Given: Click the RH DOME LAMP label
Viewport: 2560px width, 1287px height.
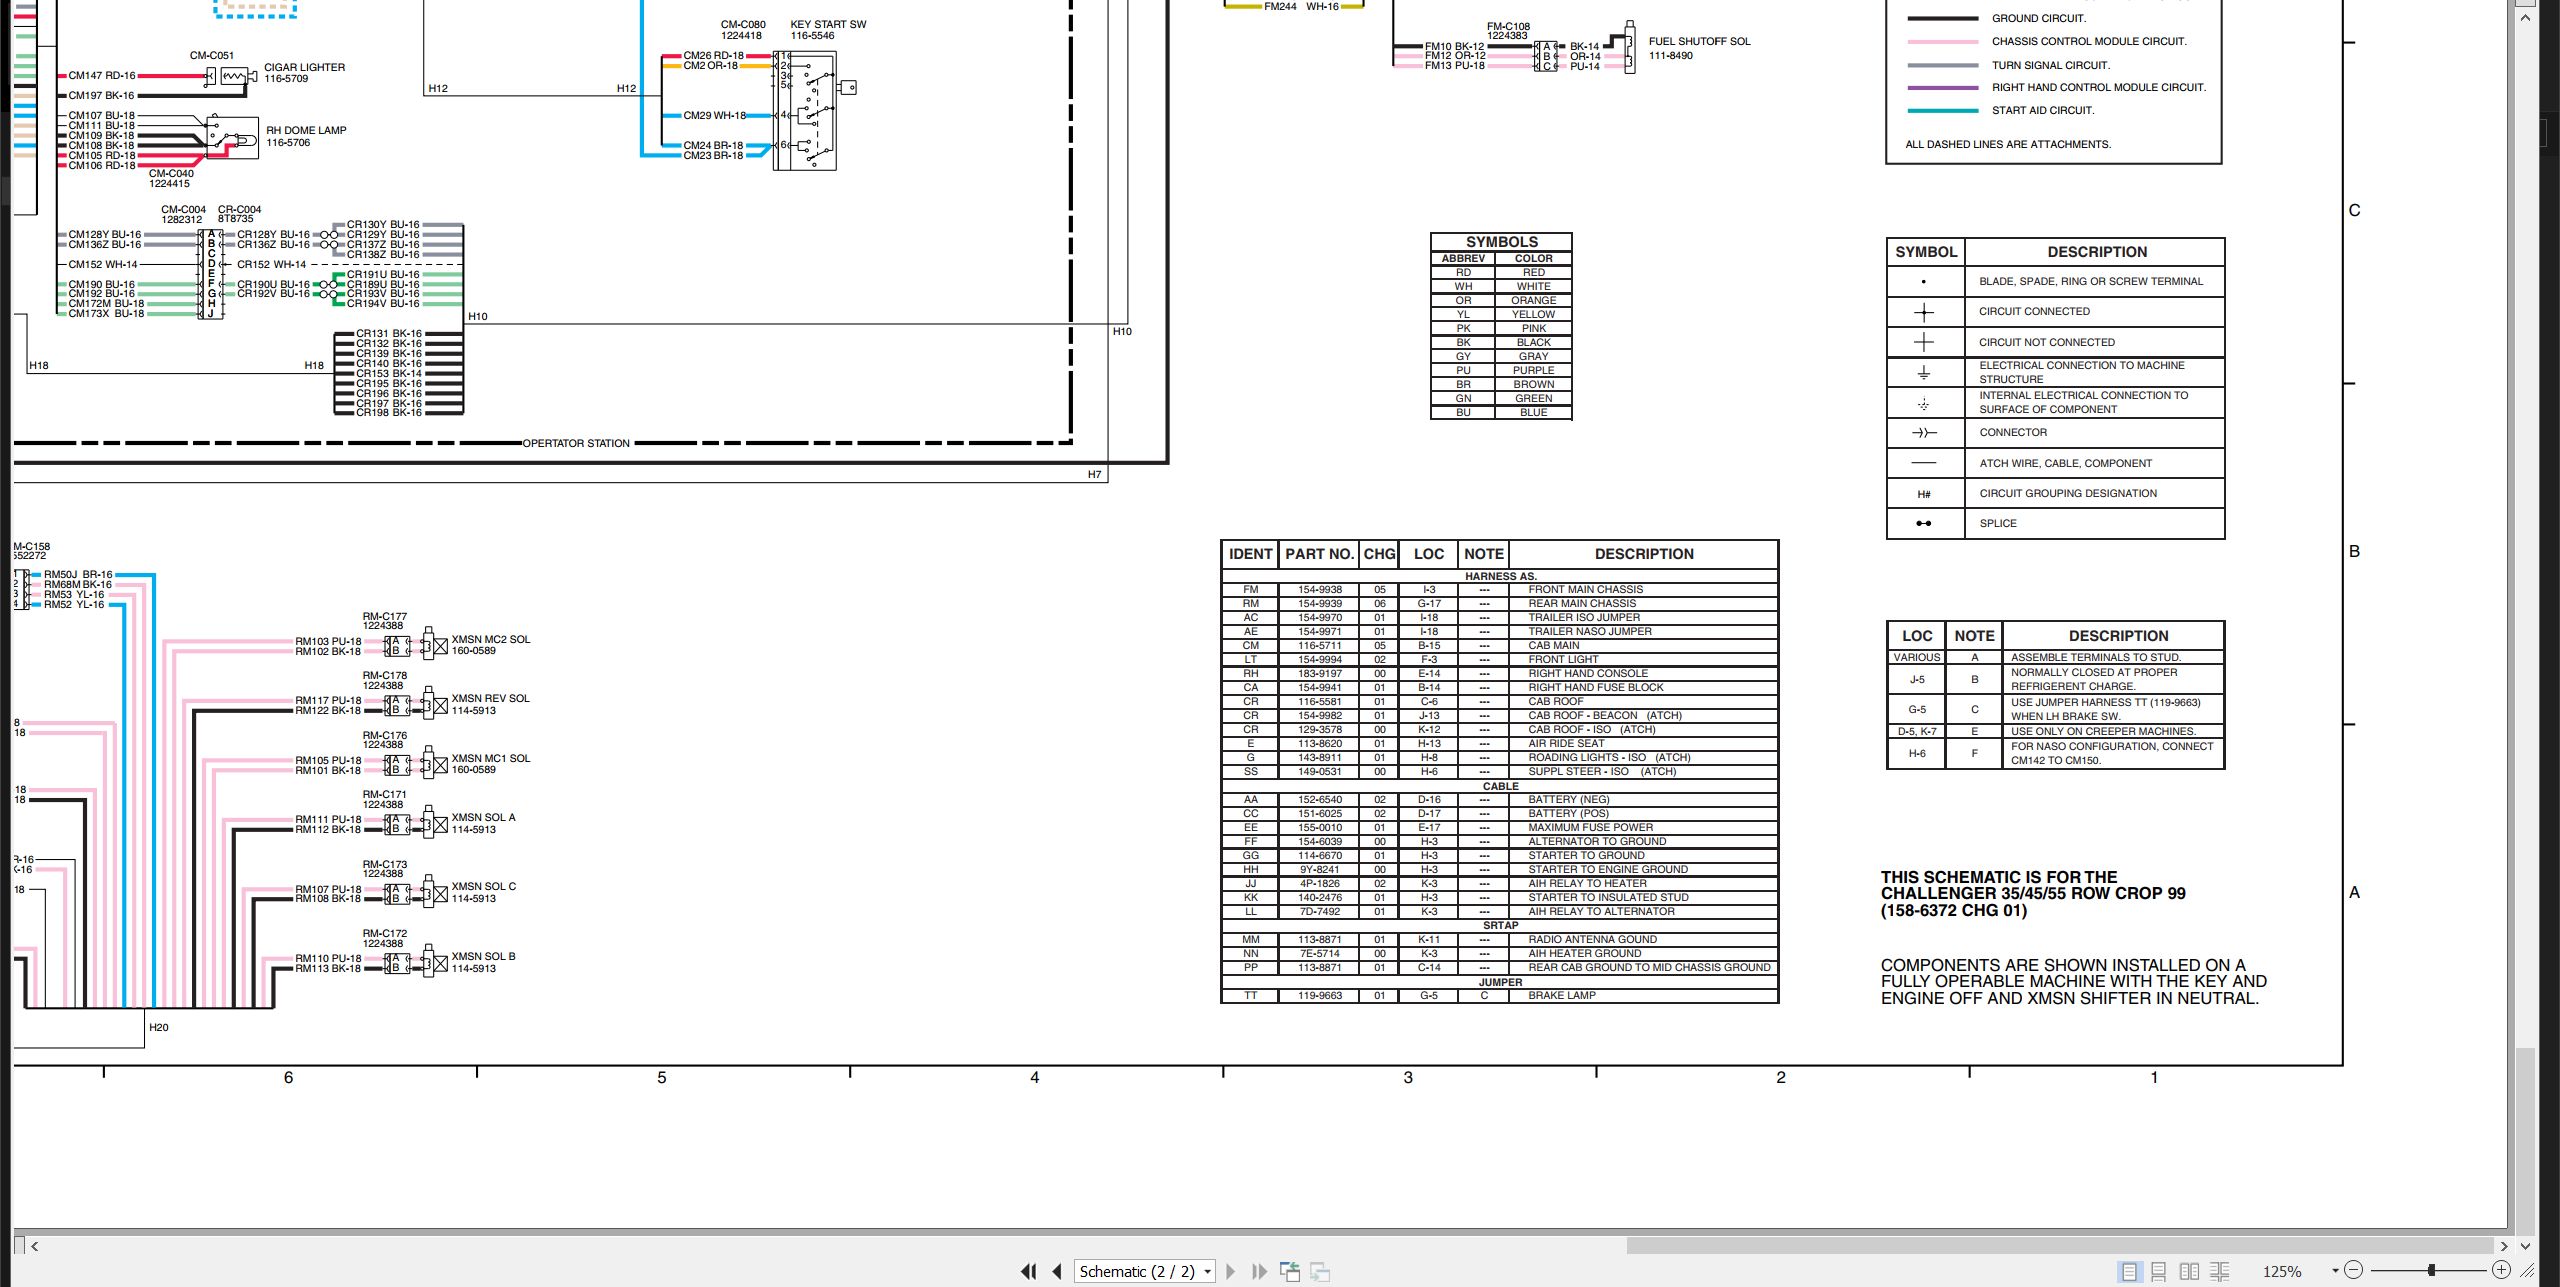Looking at the screenshot, I should (306, 130).
